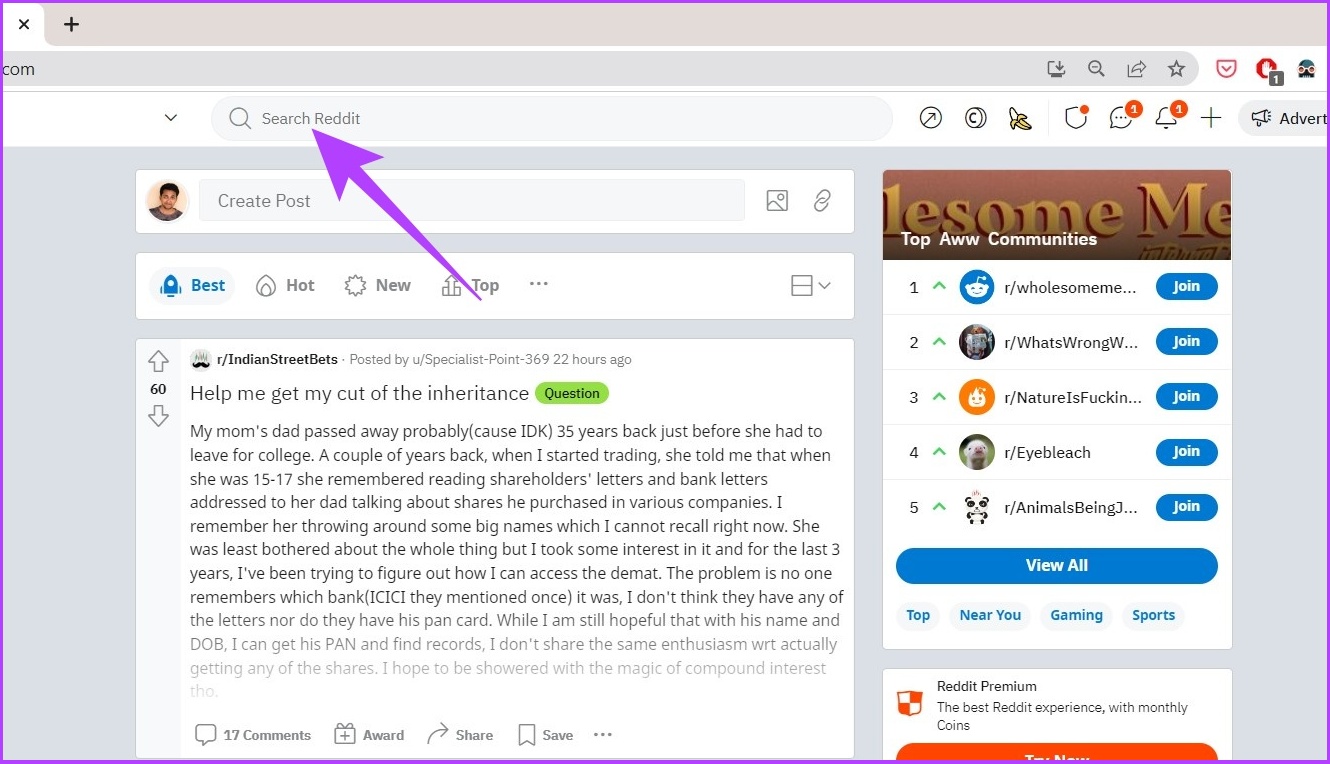
Task: Click View All communities button
Action: click(1057, 565)
